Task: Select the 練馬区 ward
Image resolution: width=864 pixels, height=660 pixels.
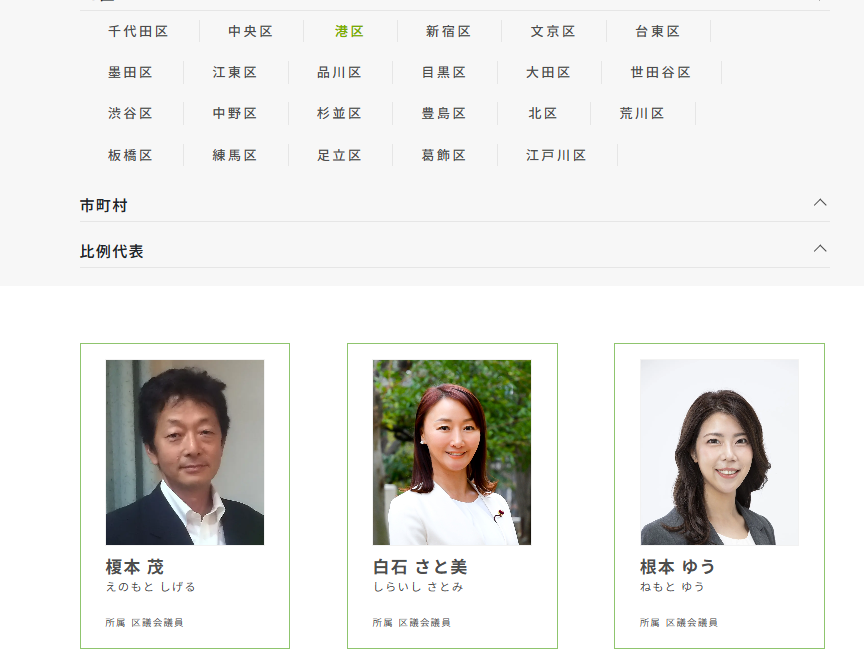Action: (x=235, y=155)
